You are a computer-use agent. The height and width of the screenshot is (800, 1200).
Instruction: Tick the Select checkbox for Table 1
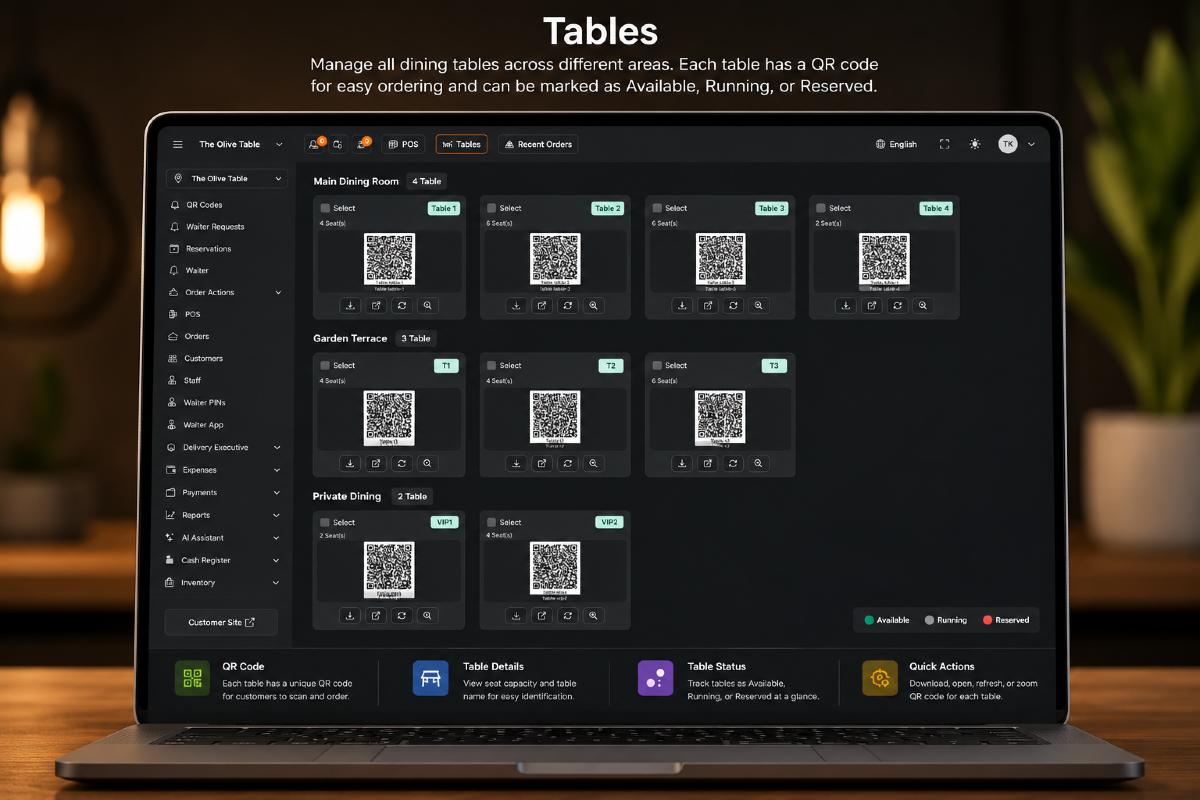coord(325,208)
